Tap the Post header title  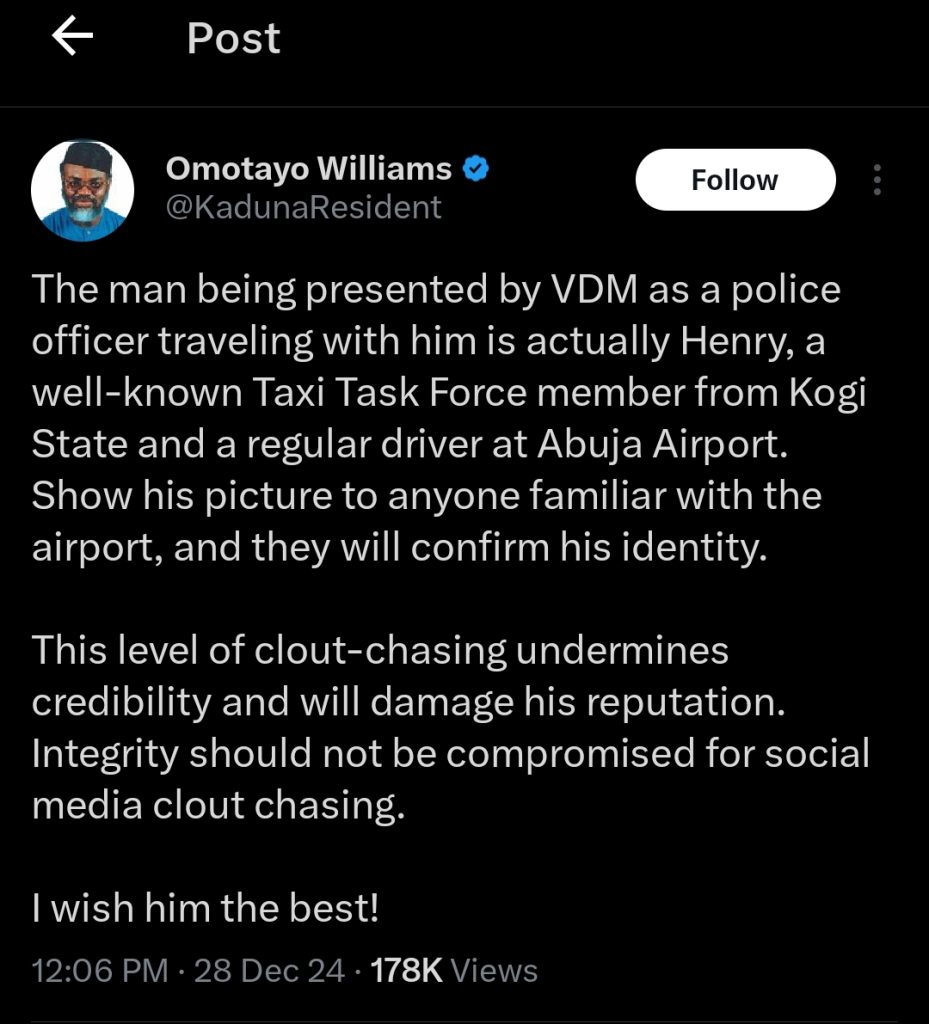[233, 39]
